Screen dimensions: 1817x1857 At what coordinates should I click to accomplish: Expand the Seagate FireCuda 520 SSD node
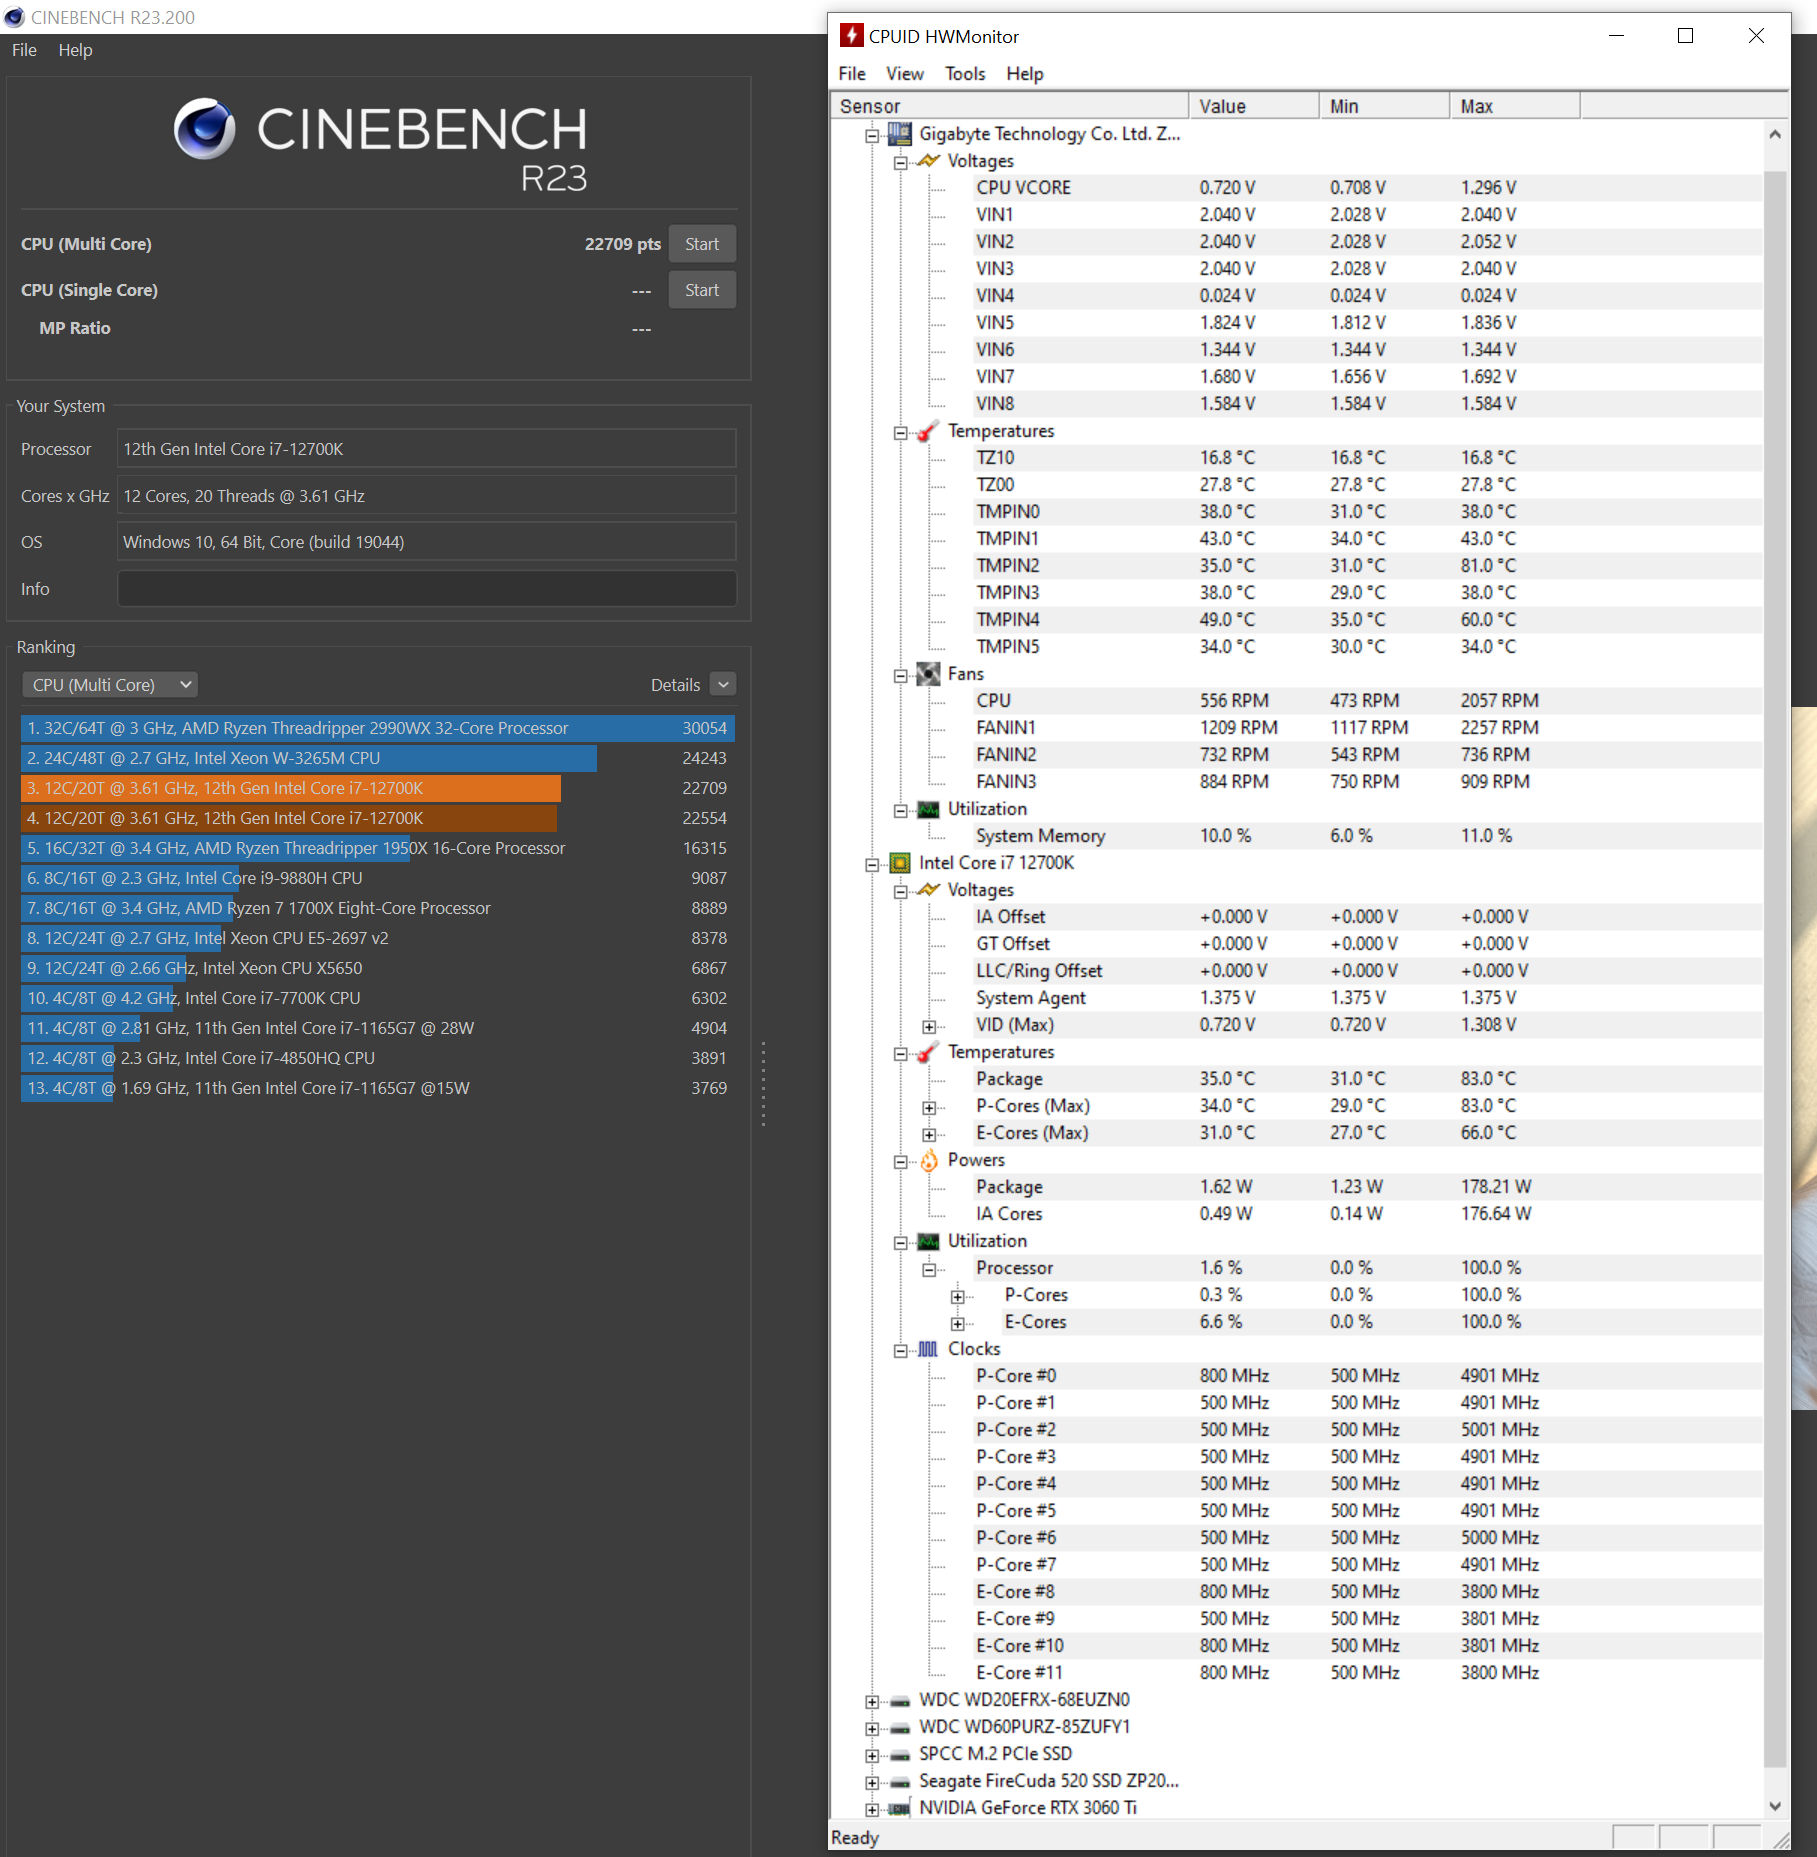[873, 1782]
